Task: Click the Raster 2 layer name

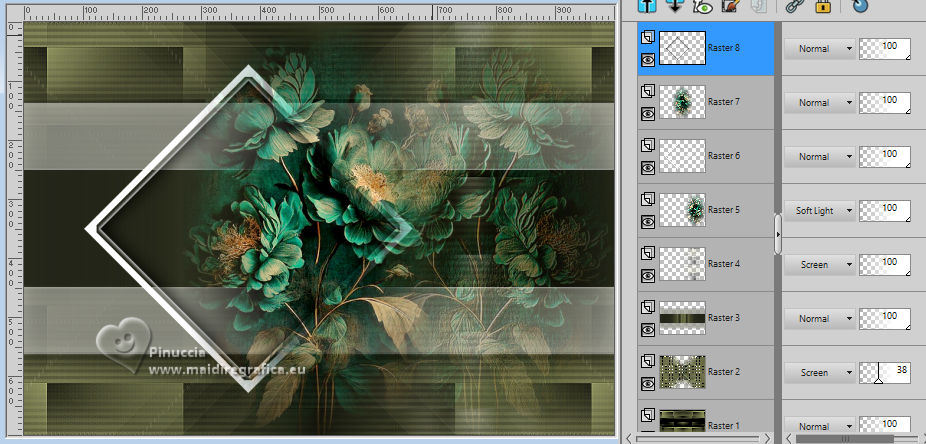Action: 723,372
